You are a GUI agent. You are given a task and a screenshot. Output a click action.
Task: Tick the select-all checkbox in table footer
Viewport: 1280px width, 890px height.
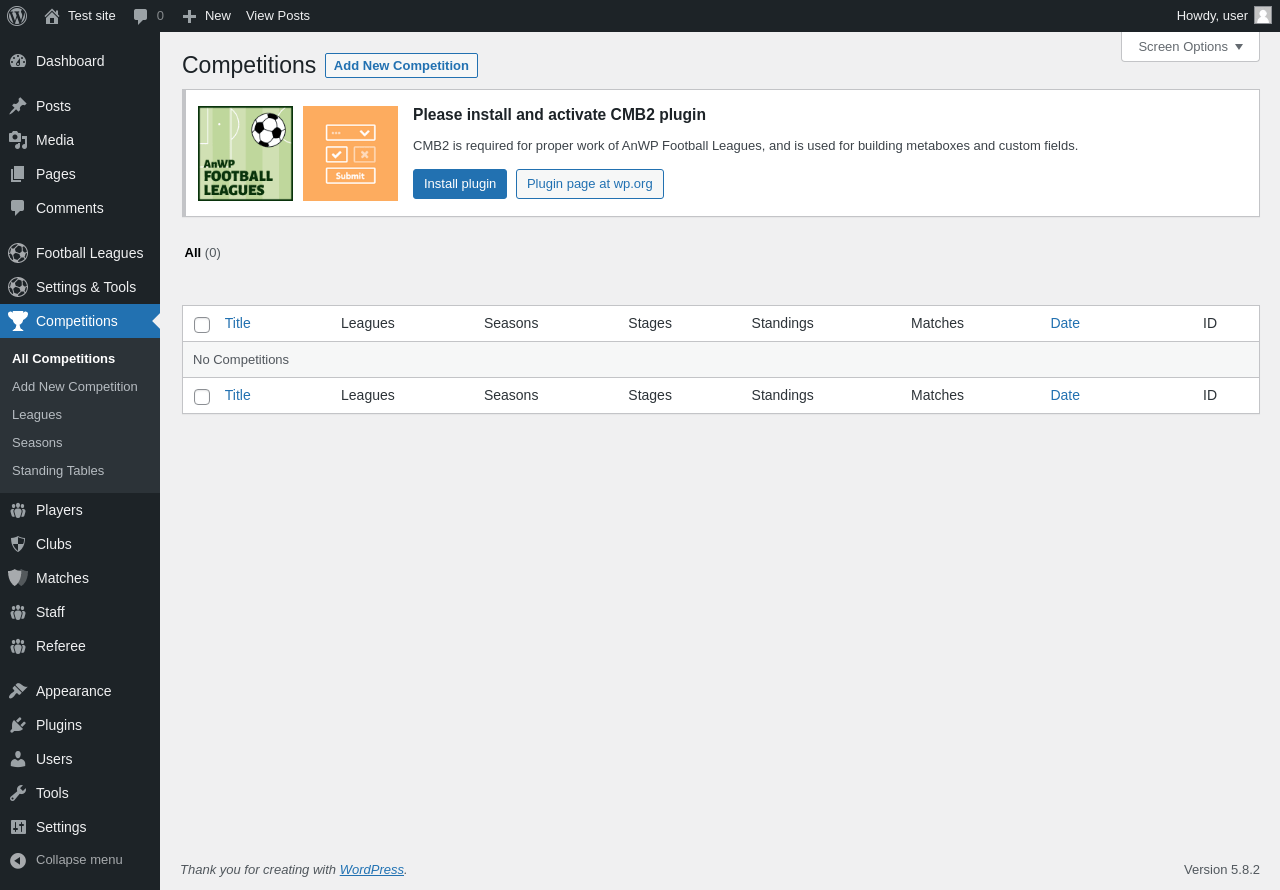(x=202, y=396)
